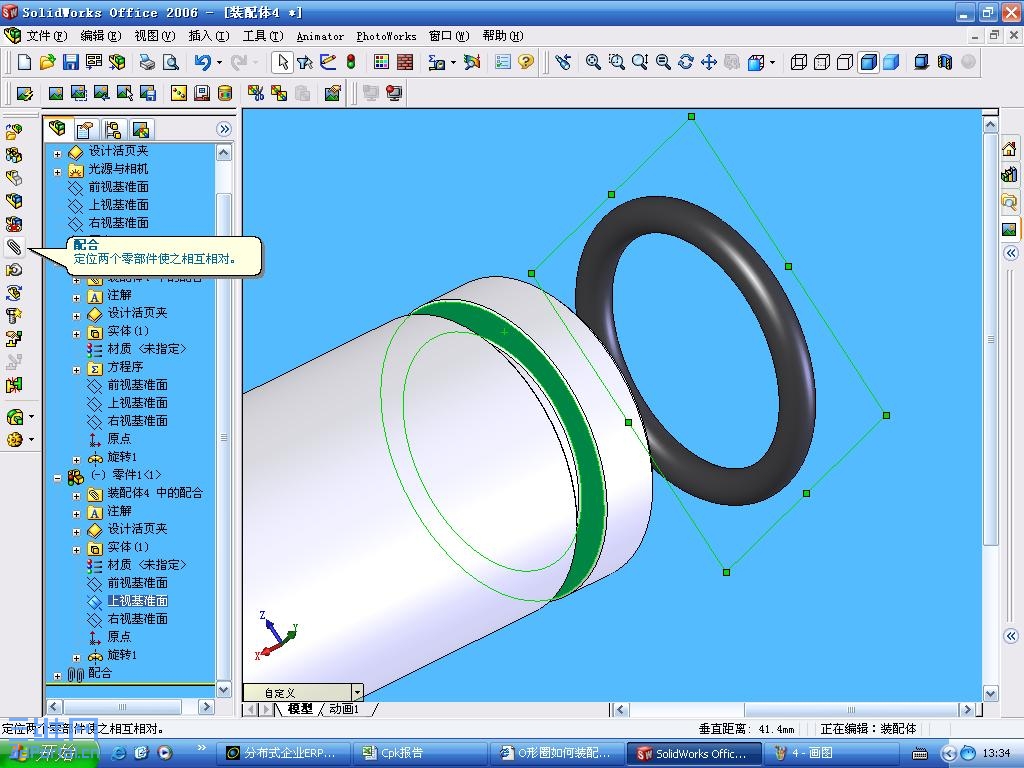Click the Open file folder icon
The image size is (1024, 768).
tap(47, 62)
